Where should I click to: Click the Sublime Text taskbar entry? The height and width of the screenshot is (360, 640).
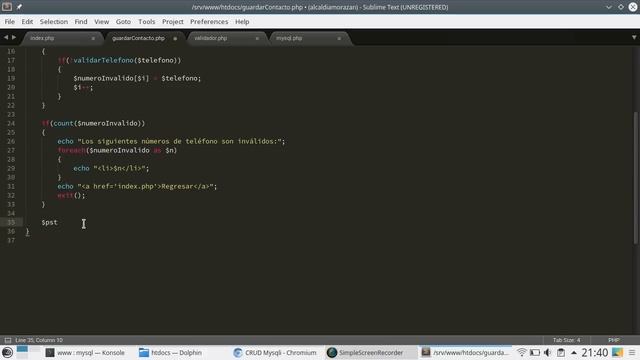(465, 353)
